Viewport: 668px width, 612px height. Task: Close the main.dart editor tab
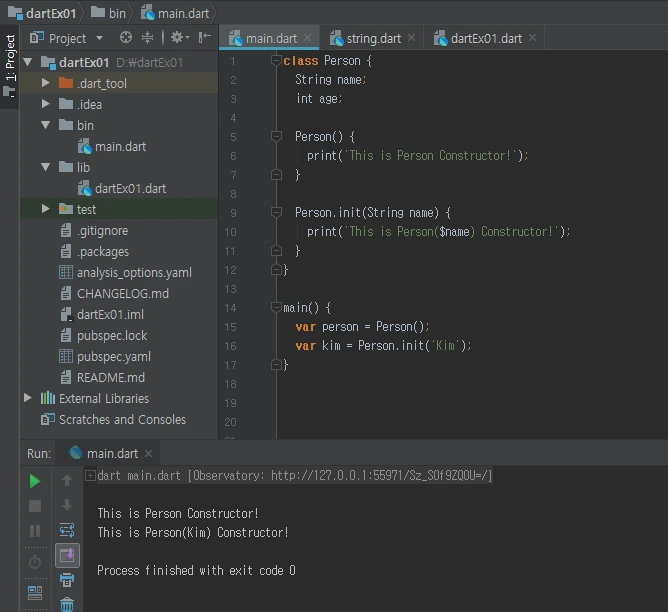[308, 38]
